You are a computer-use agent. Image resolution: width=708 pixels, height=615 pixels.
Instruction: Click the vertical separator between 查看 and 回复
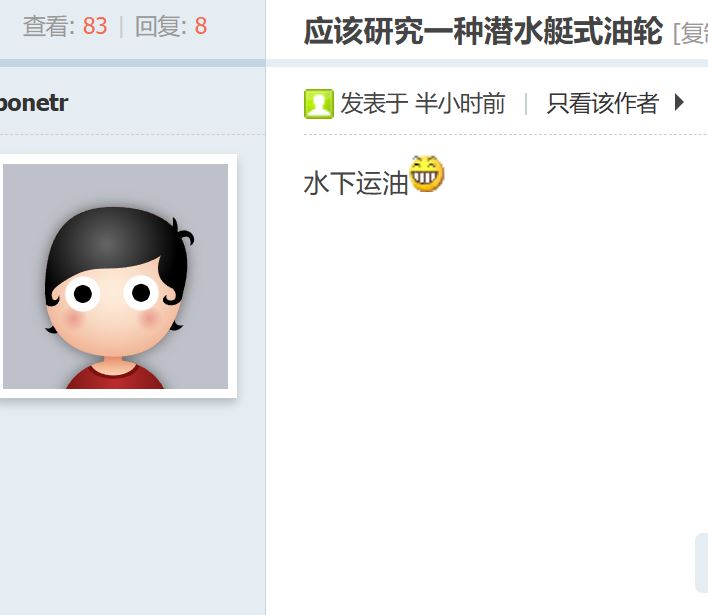(121, 27)
